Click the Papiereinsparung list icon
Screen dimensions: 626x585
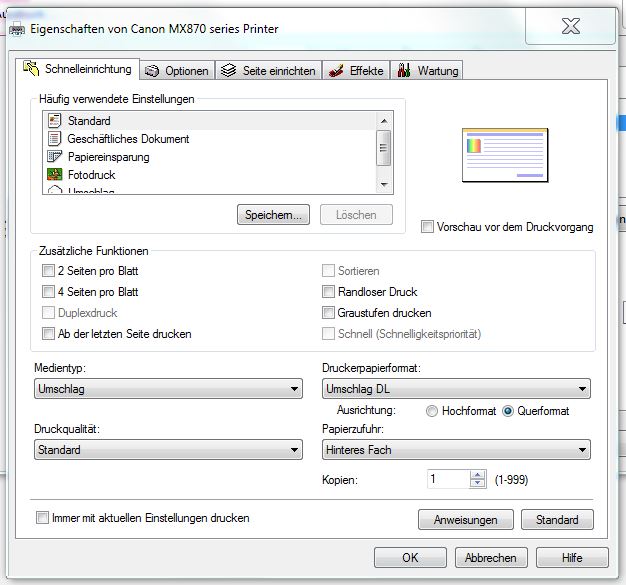point(54,157)
